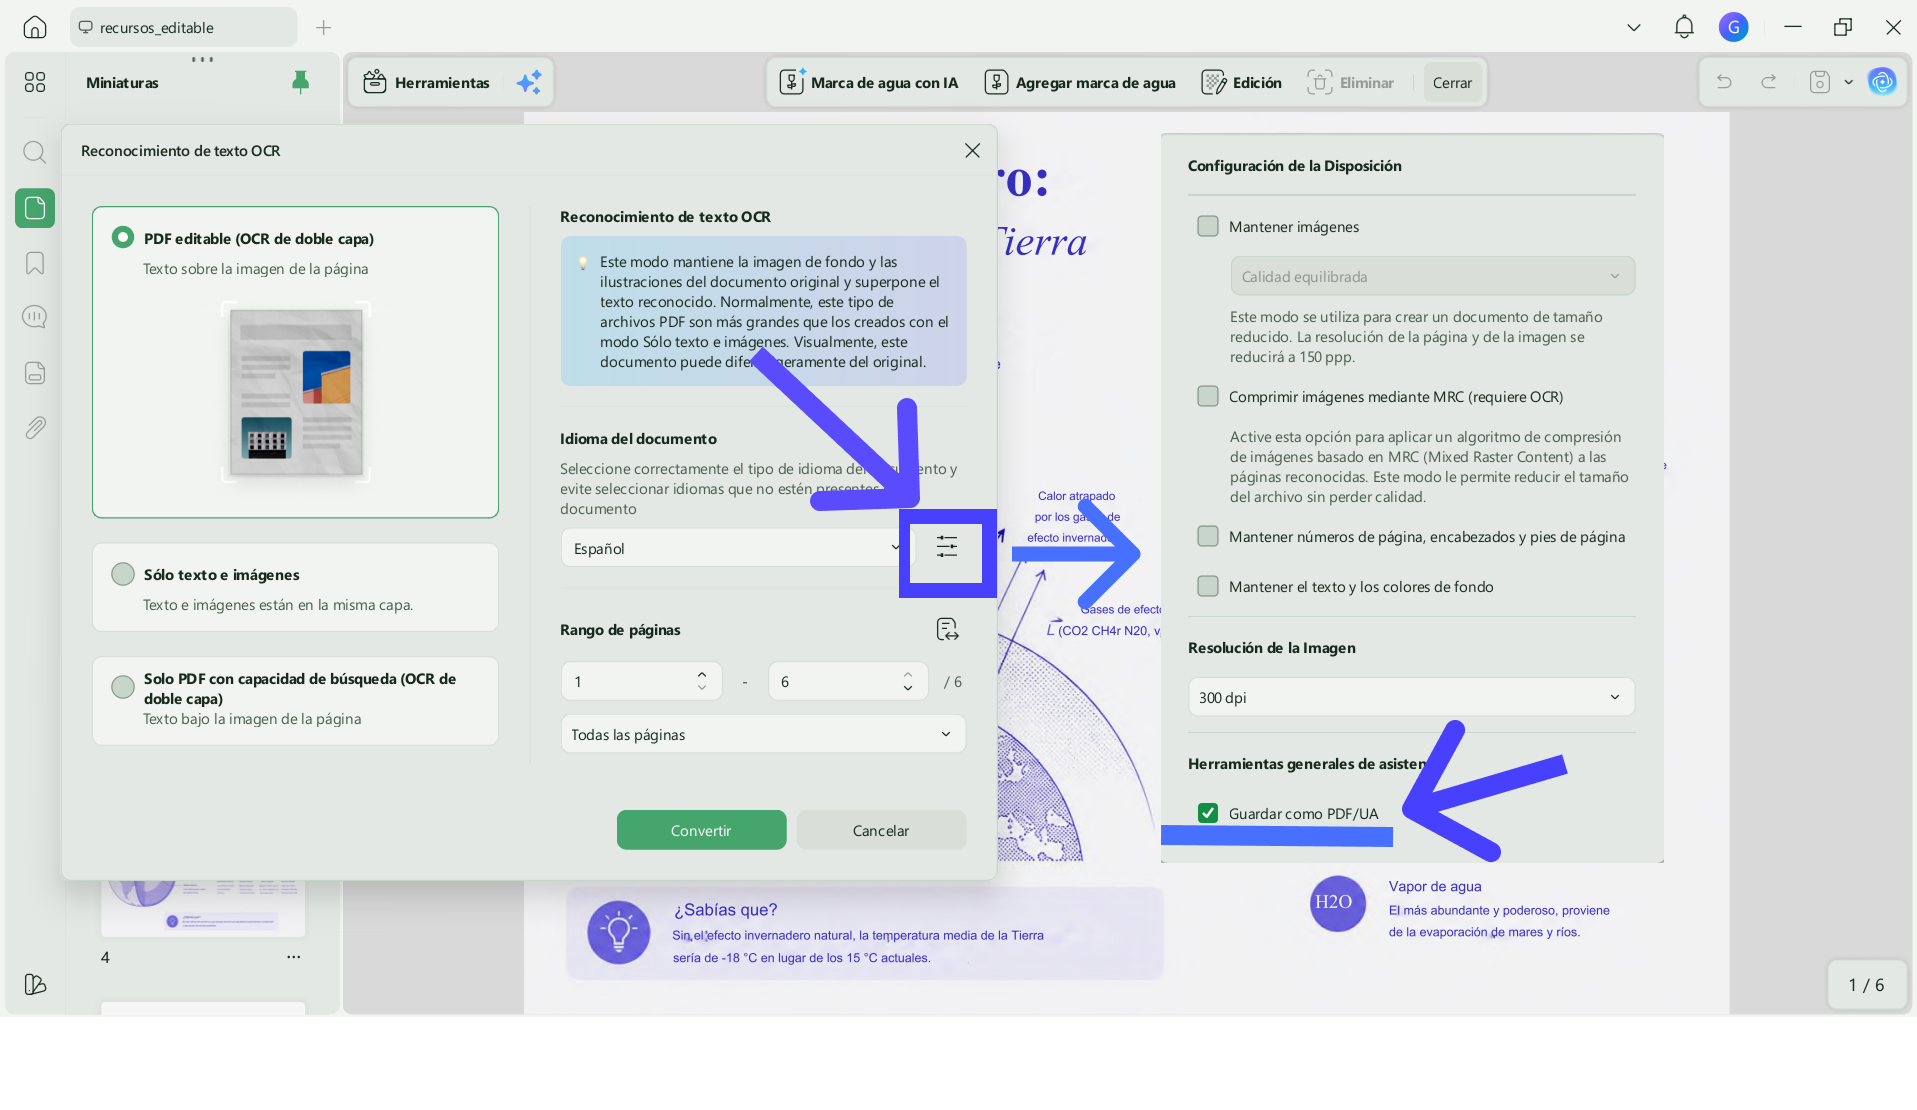Open custom page range icon

click(947, 629)
